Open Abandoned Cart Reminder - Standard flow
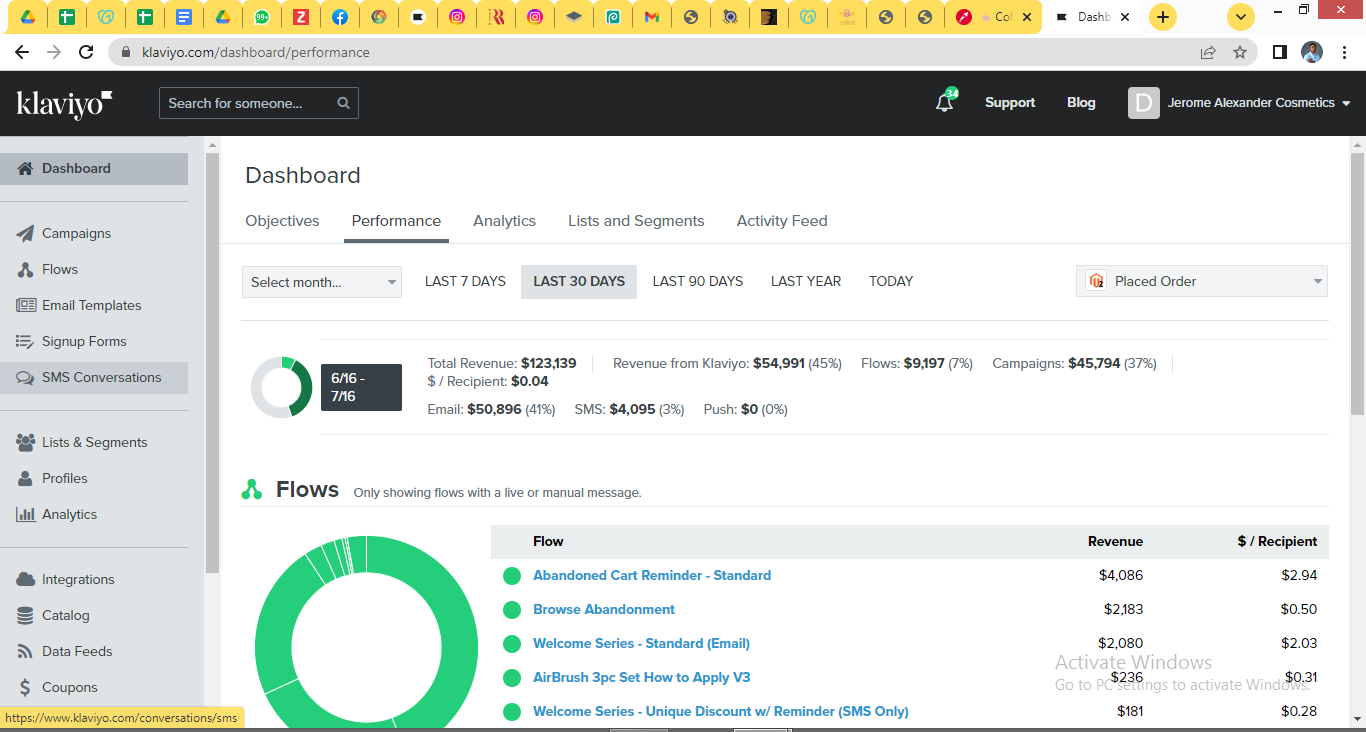 [651, 575]
